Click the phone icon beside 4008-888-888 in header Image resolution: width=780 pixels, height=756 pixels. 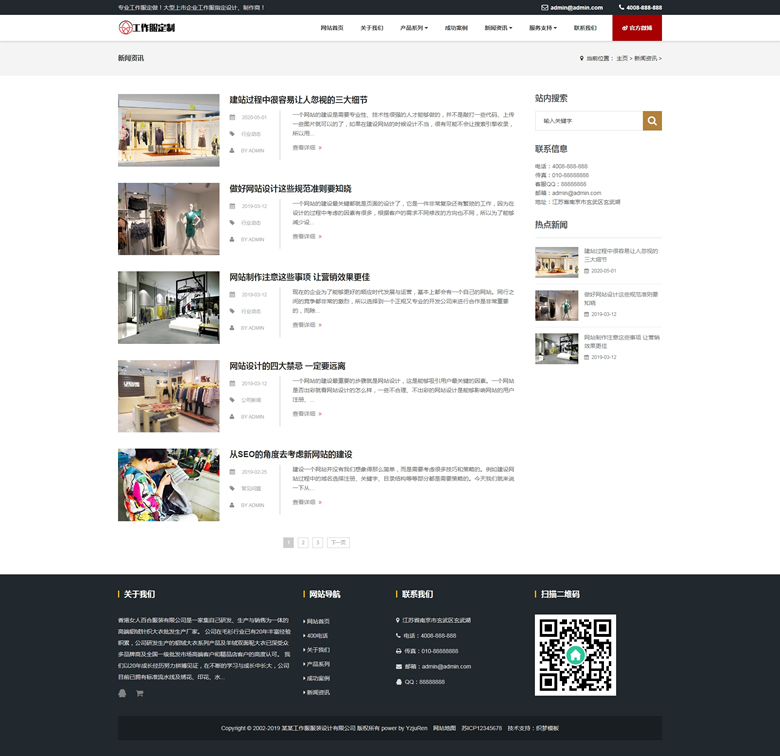620,7
